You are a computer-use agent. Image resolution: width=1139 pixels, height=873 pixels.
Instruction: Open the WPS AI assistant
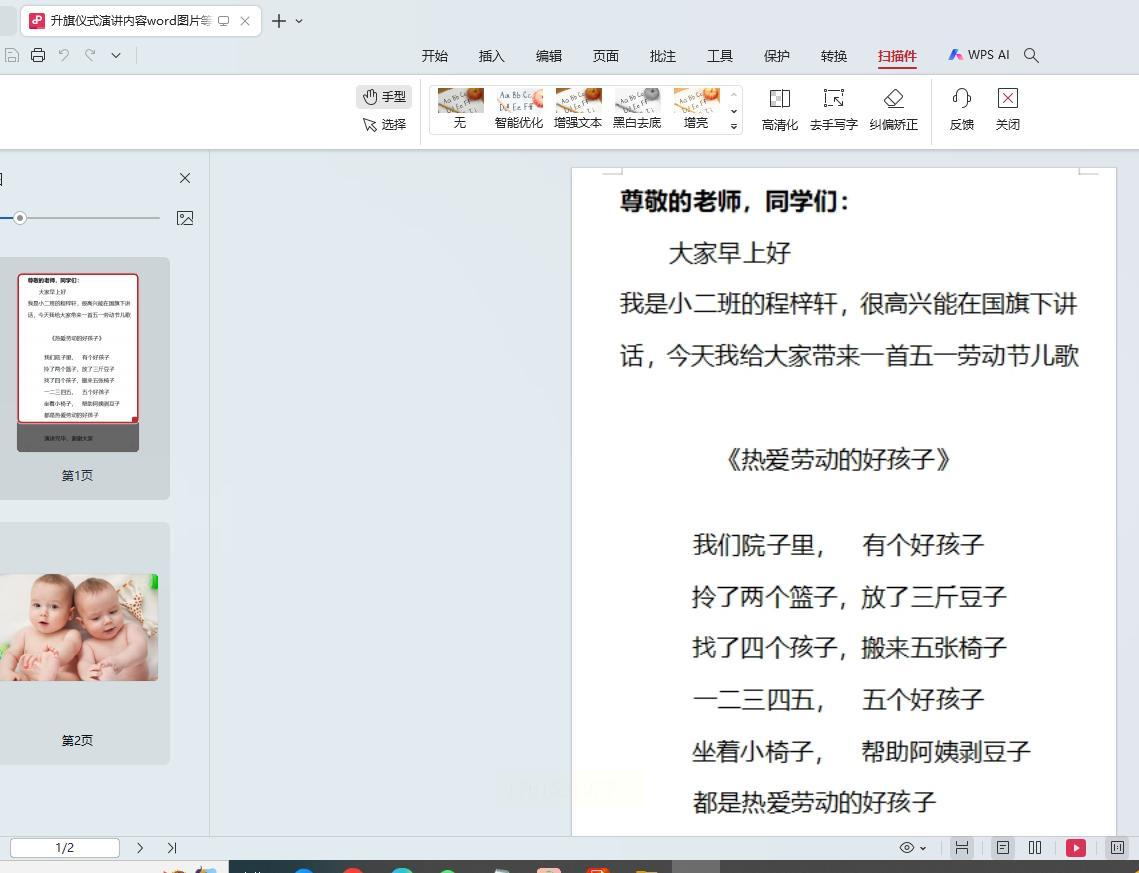coord(978,55)
